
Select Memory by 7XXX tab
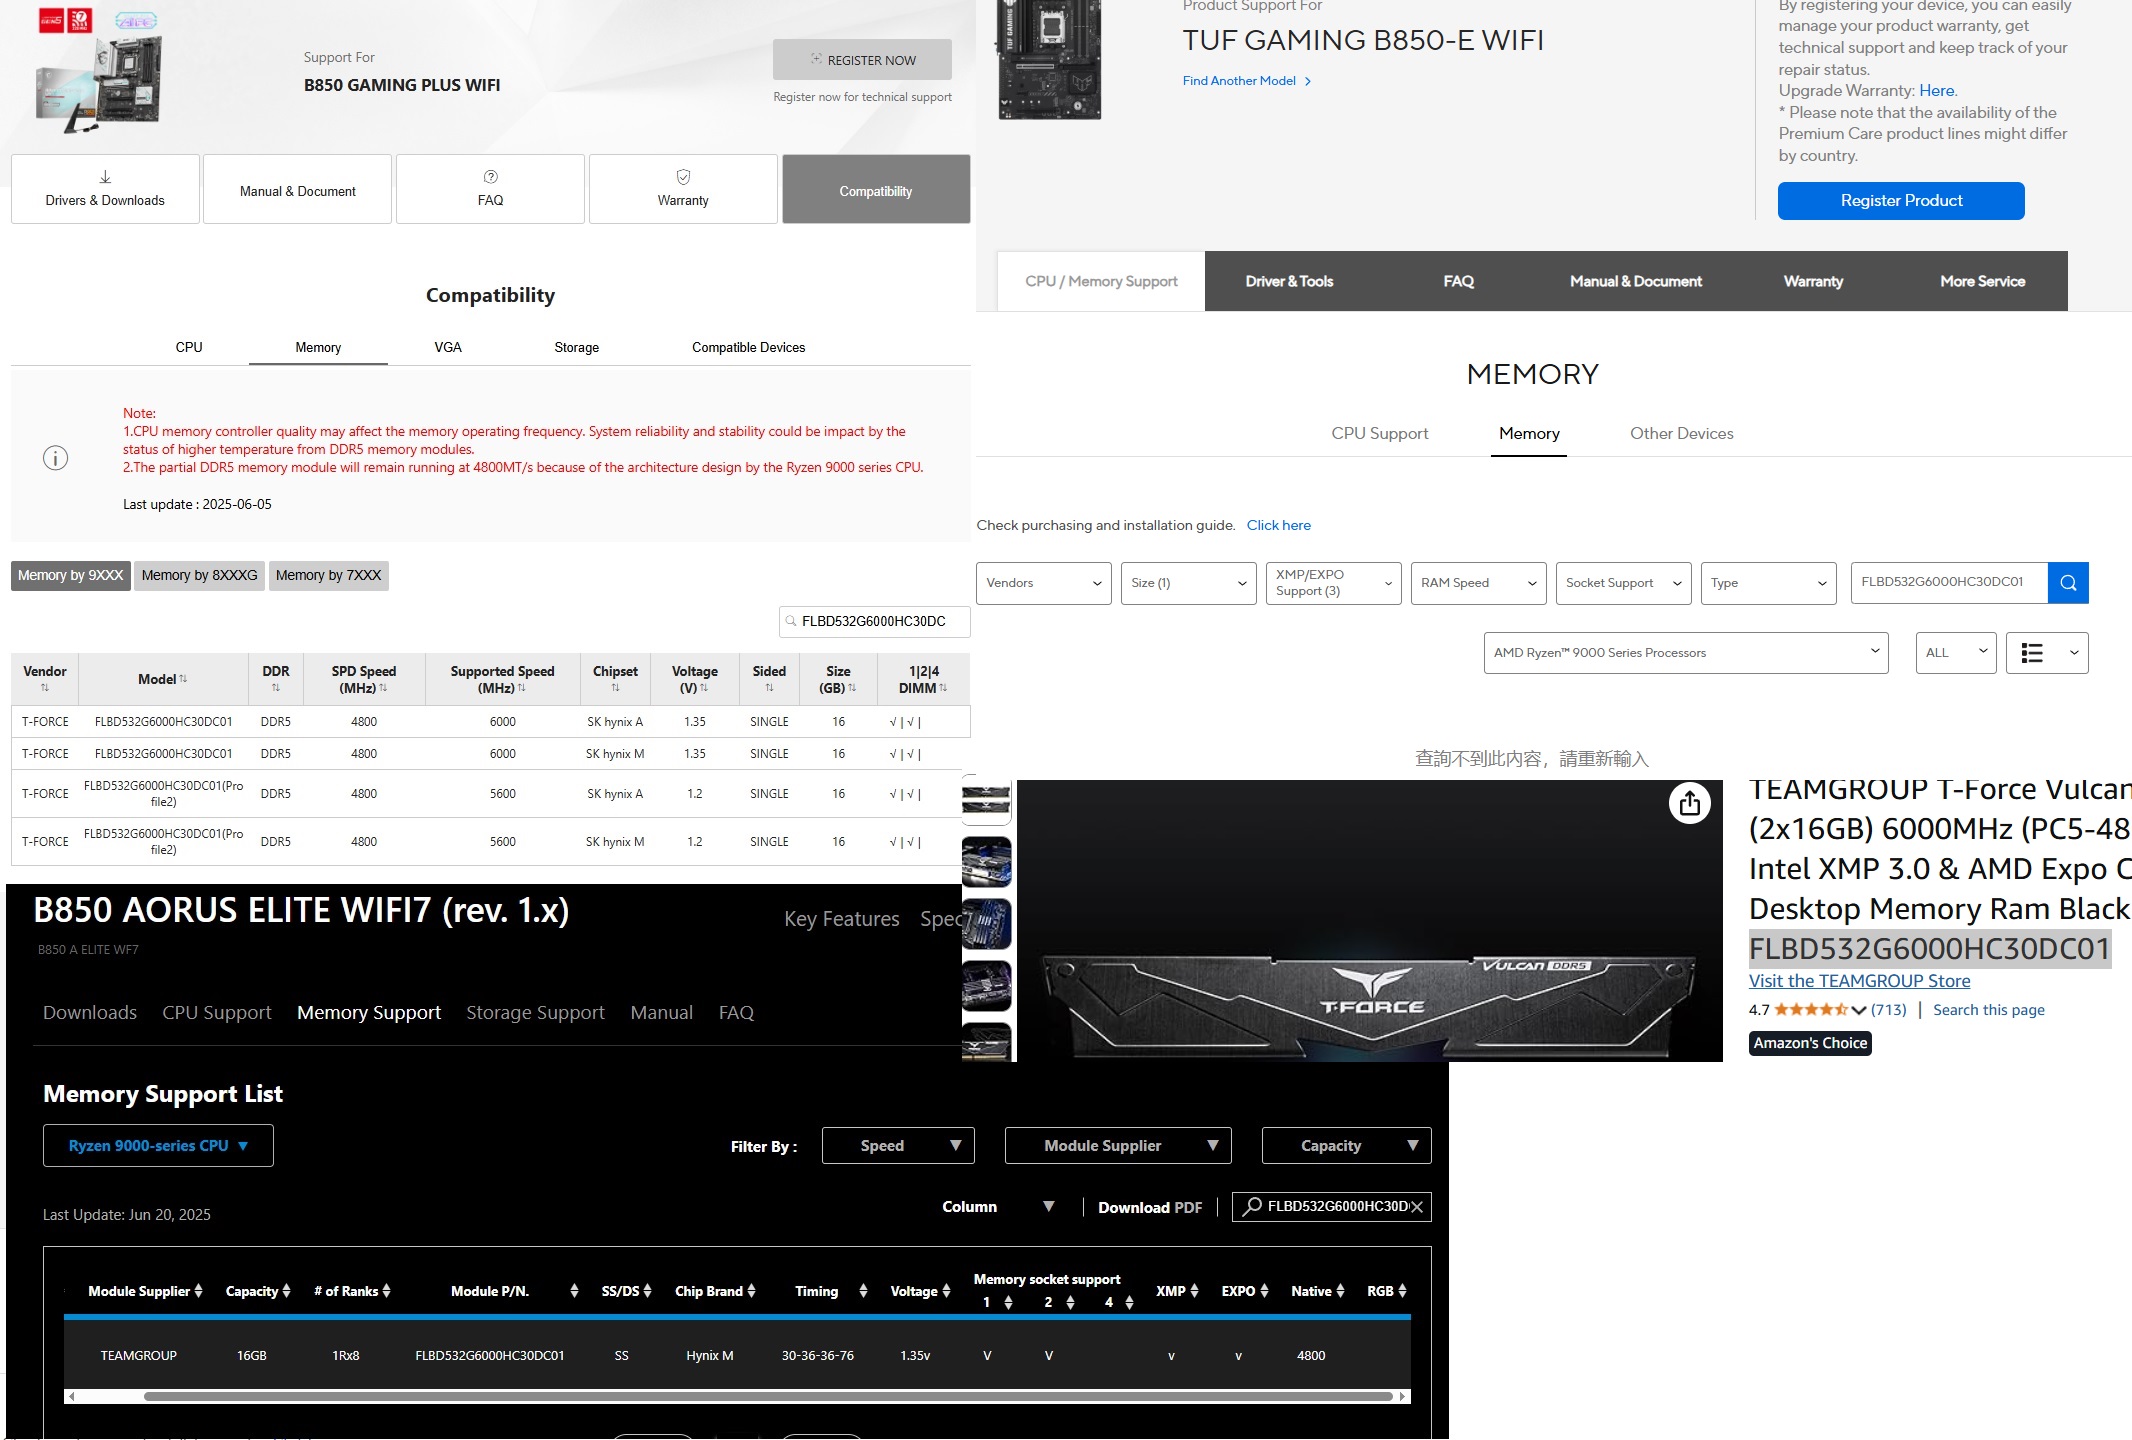point(329,575)
